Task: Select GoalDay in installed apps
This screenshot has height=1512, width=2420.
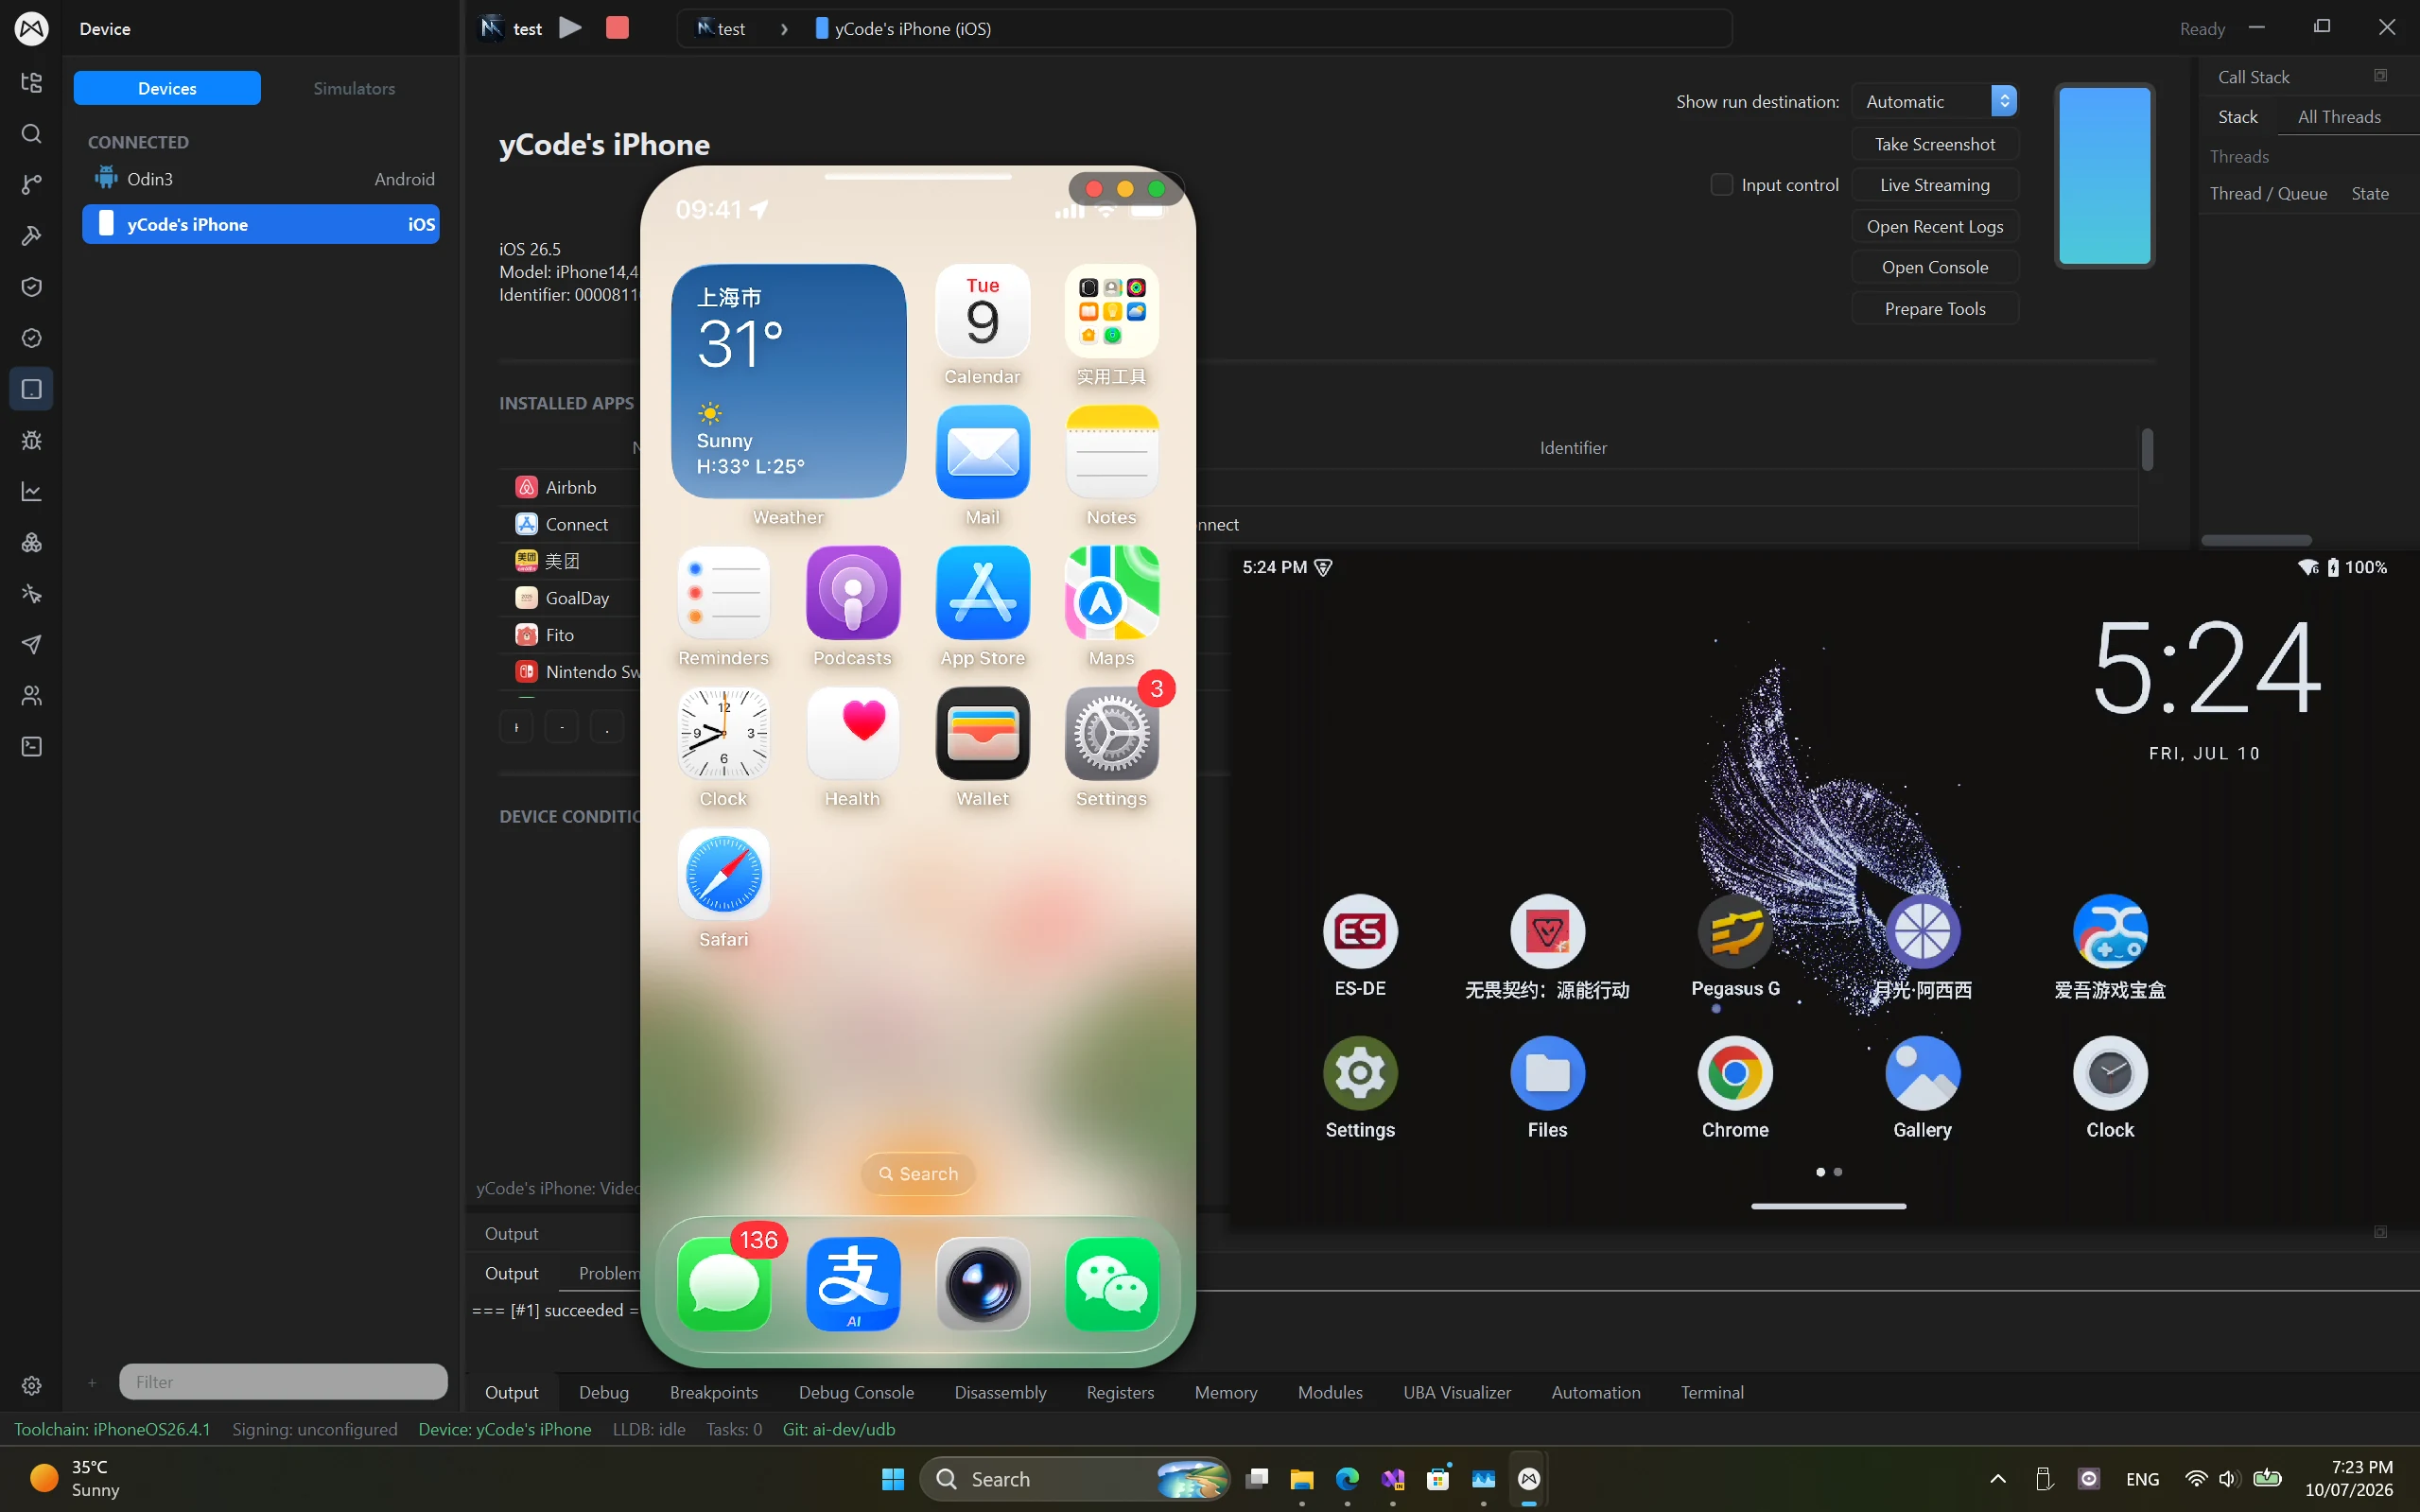Action: [x=570, y=598]
